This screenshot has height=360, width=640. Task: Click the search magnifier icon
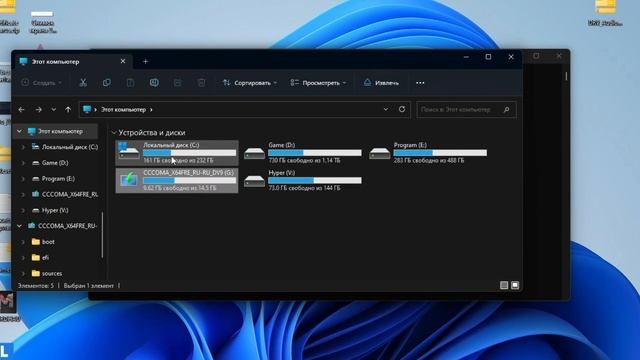507,109
